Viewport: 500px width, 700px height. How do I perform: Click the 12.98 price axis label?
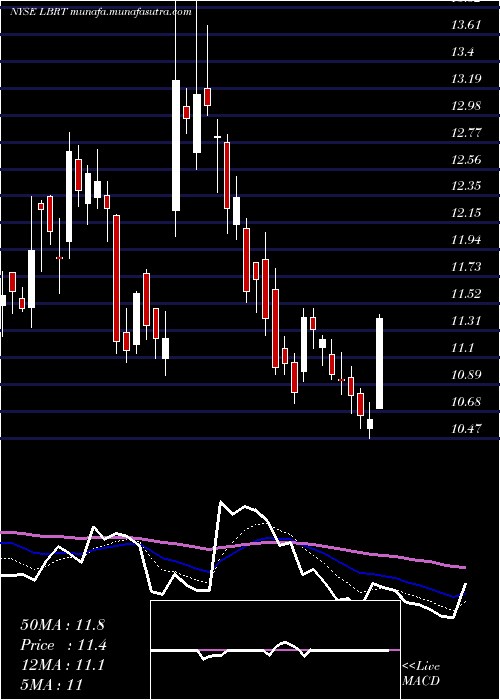466,106
